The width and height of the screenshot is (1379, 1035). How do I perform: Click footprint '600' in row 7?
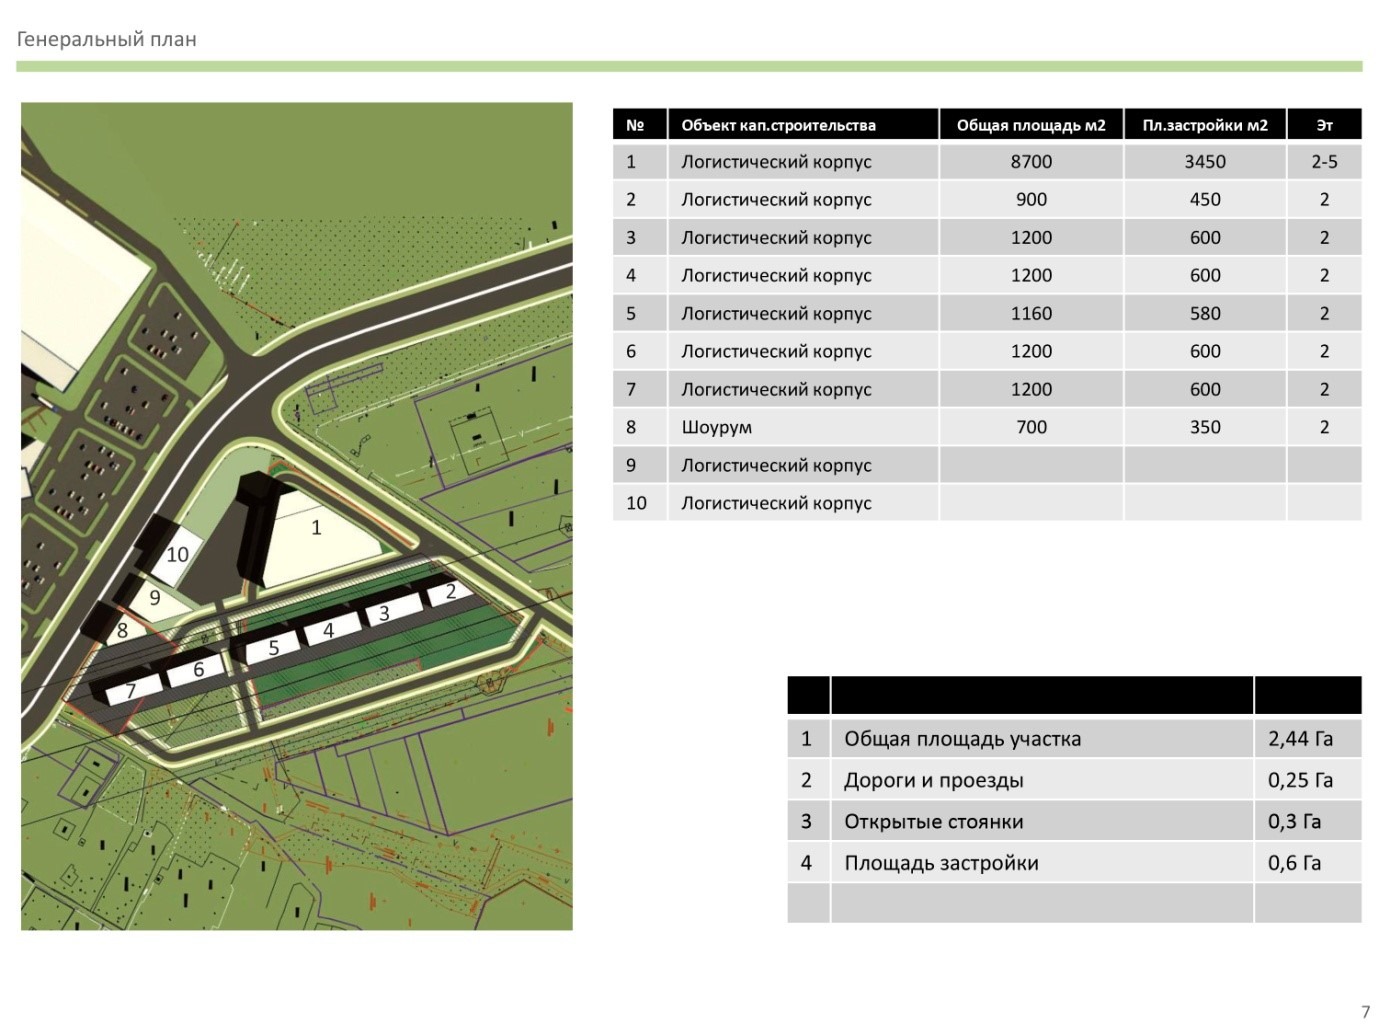pyautogui.click(x=1205, y=389)
